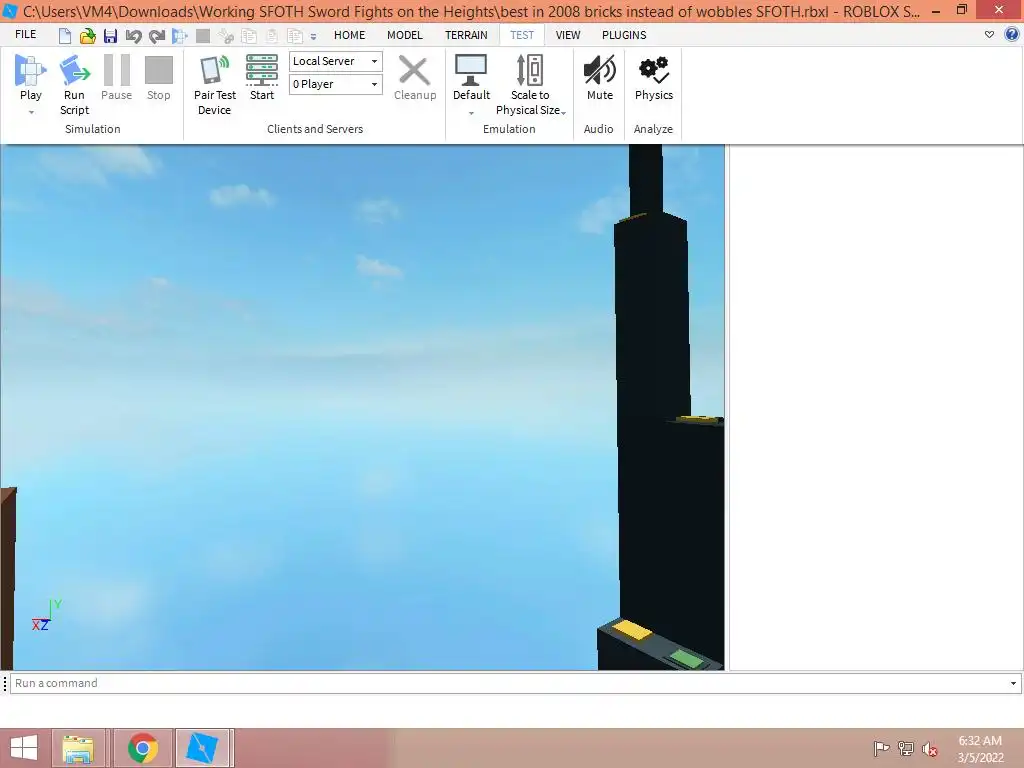Switch to the HOME tab
This screenshot has width=1024, height=768.
(349, 35)
